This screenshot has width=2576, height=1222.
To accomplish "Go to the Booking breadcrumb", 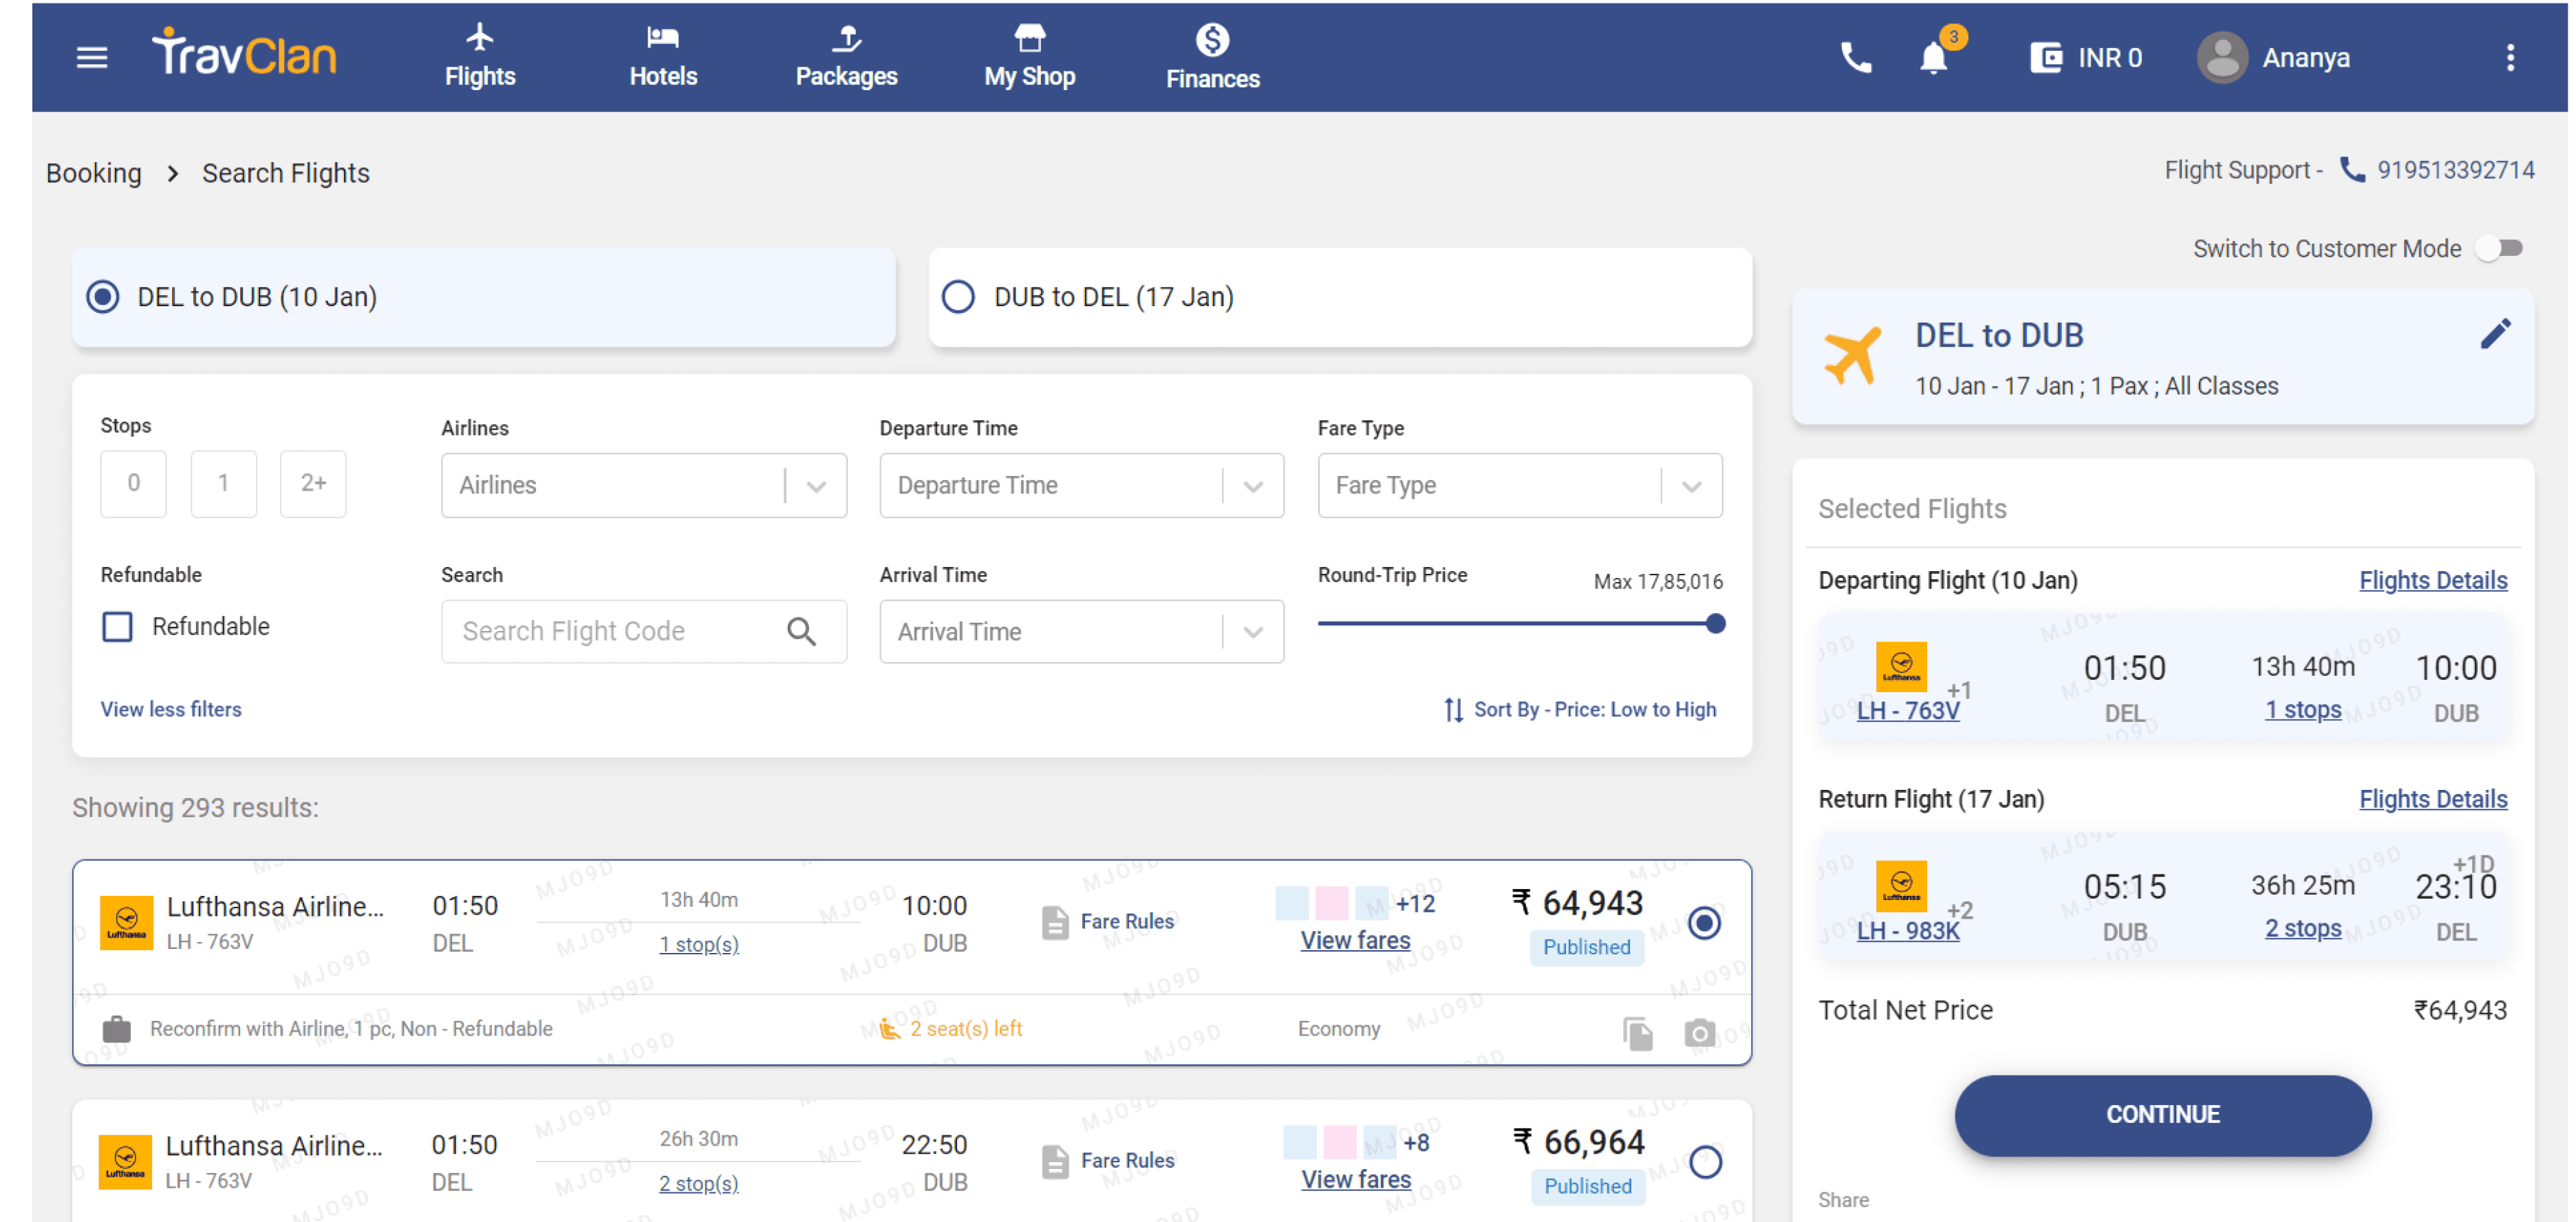I will [94, 173].
